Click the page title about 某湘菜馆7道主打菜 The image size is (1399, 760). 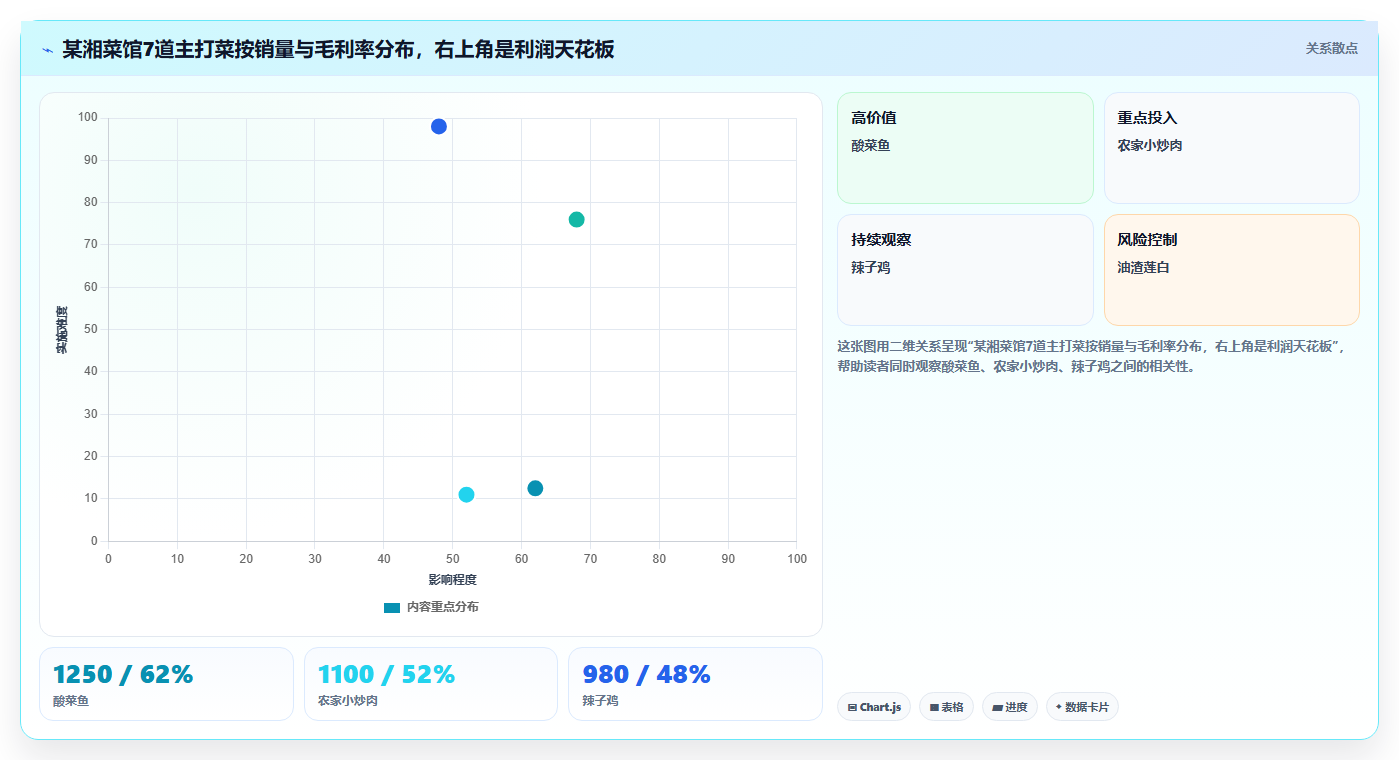[338, 49]
